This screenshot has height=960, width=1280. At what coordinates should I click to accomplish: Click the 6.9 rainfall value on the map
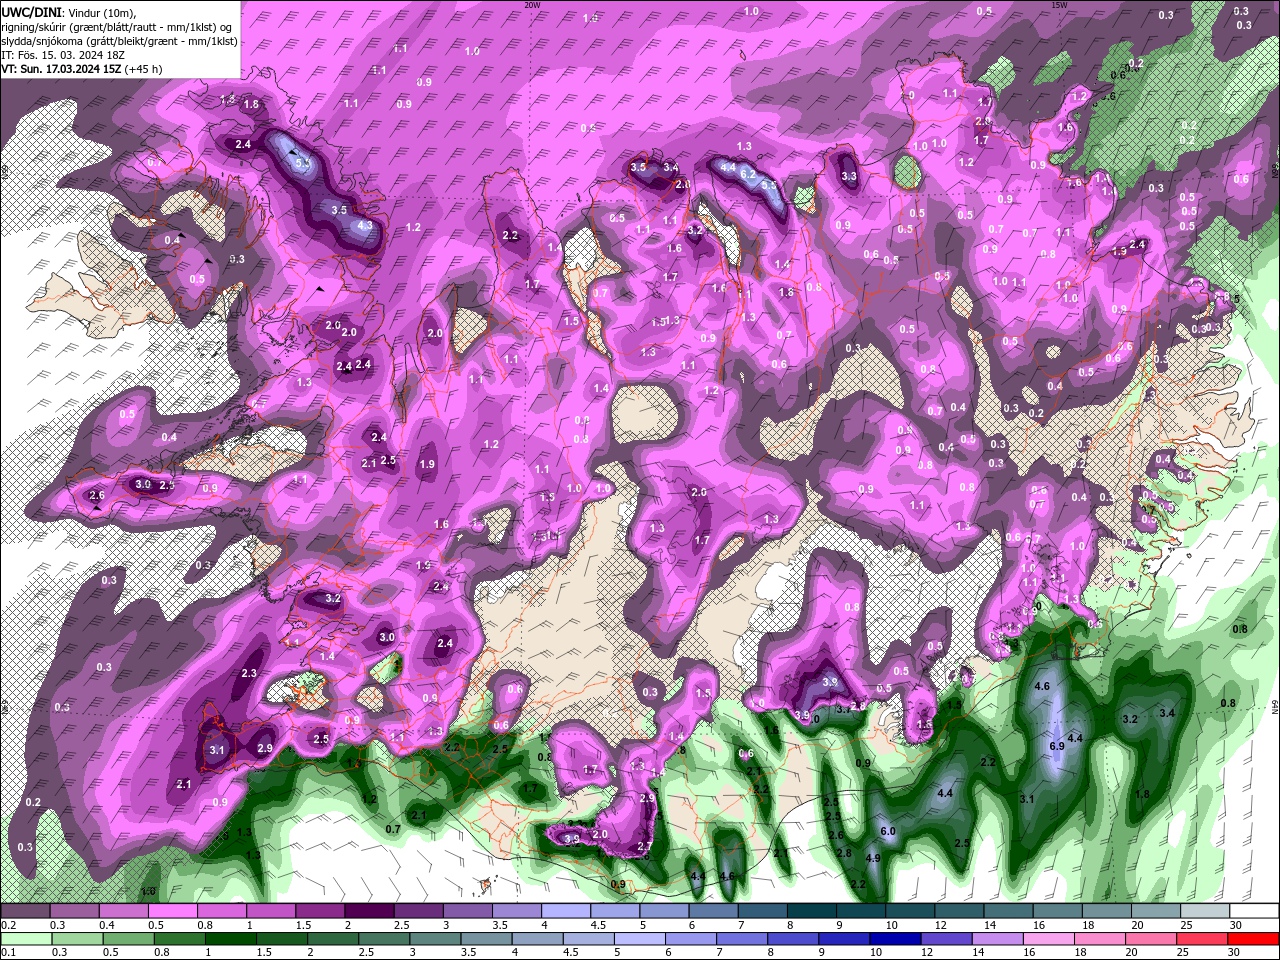(x=1057, y=746)
